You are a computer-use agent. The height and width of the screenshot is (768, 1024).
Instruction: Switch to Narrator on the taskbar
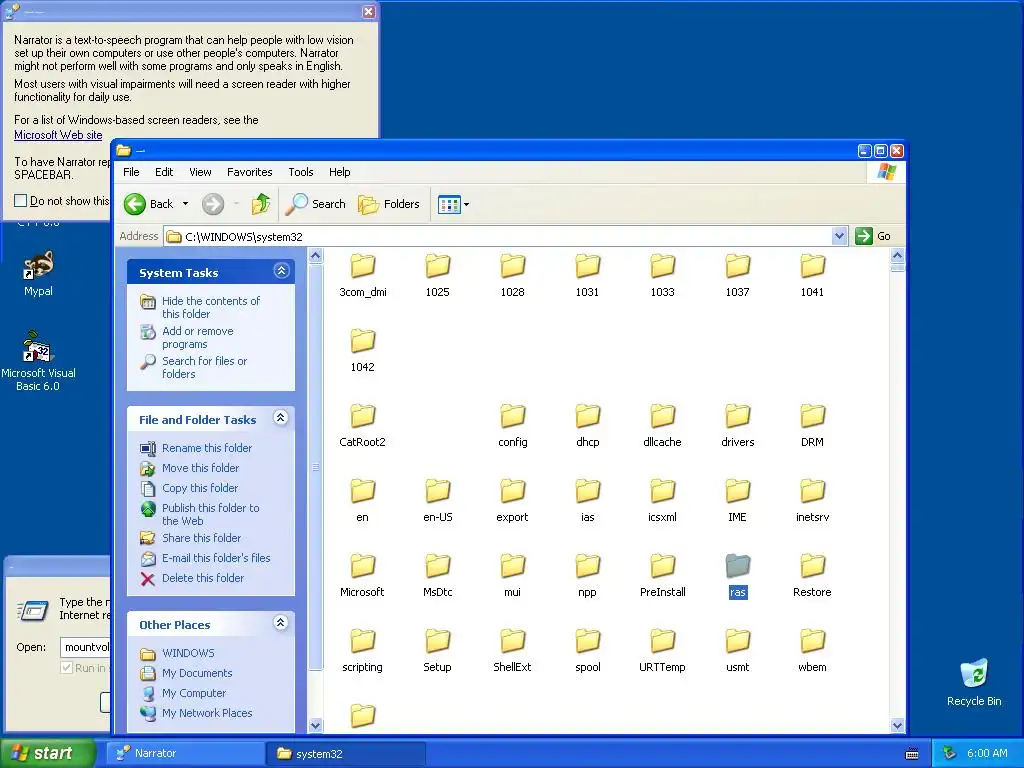tap(185, 753)
